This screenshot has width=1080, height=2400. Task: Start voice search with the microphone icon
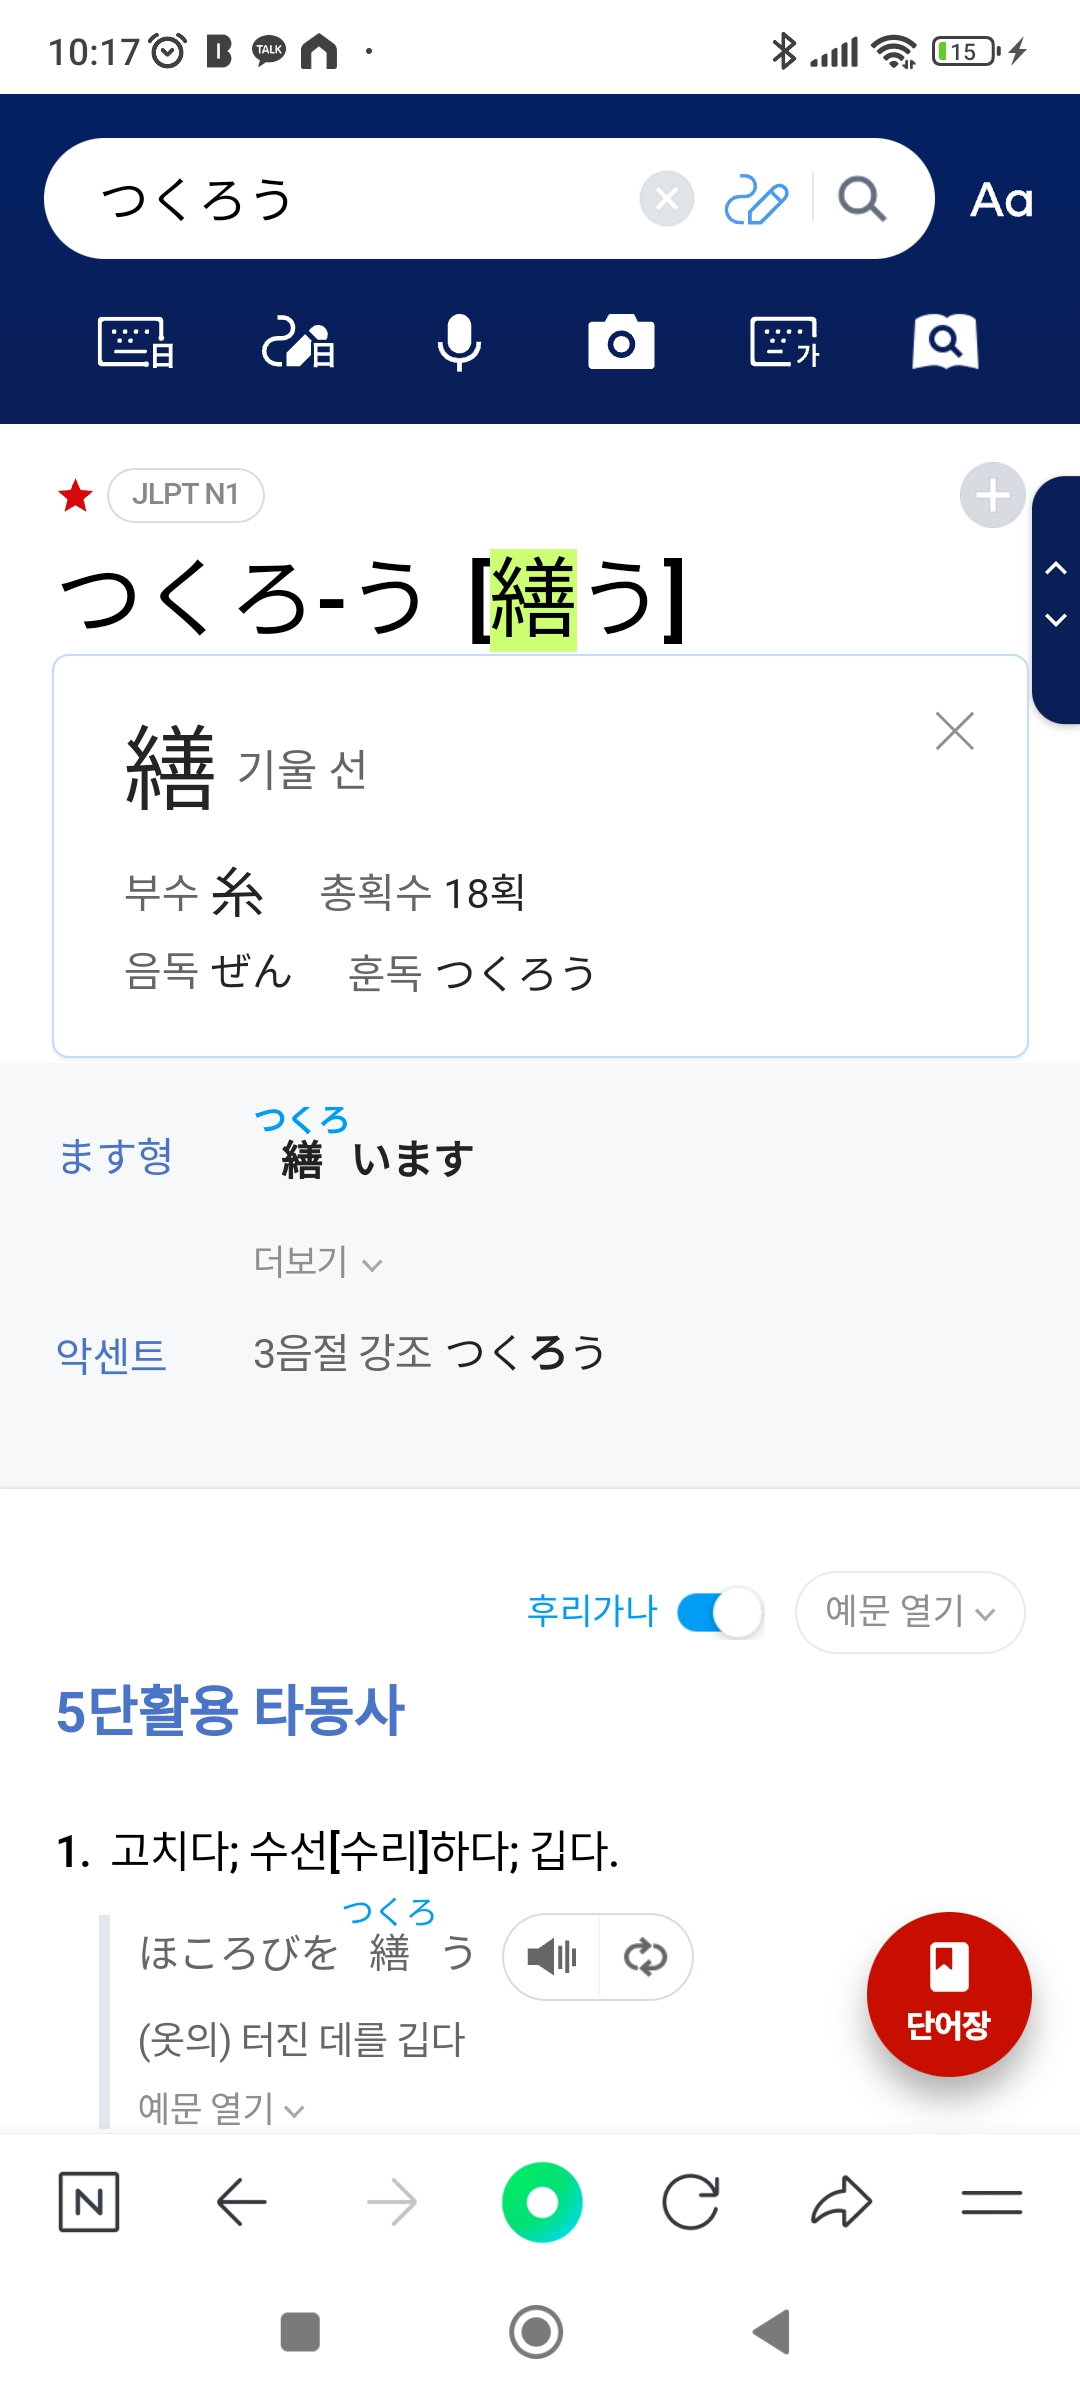click(459, 343)
